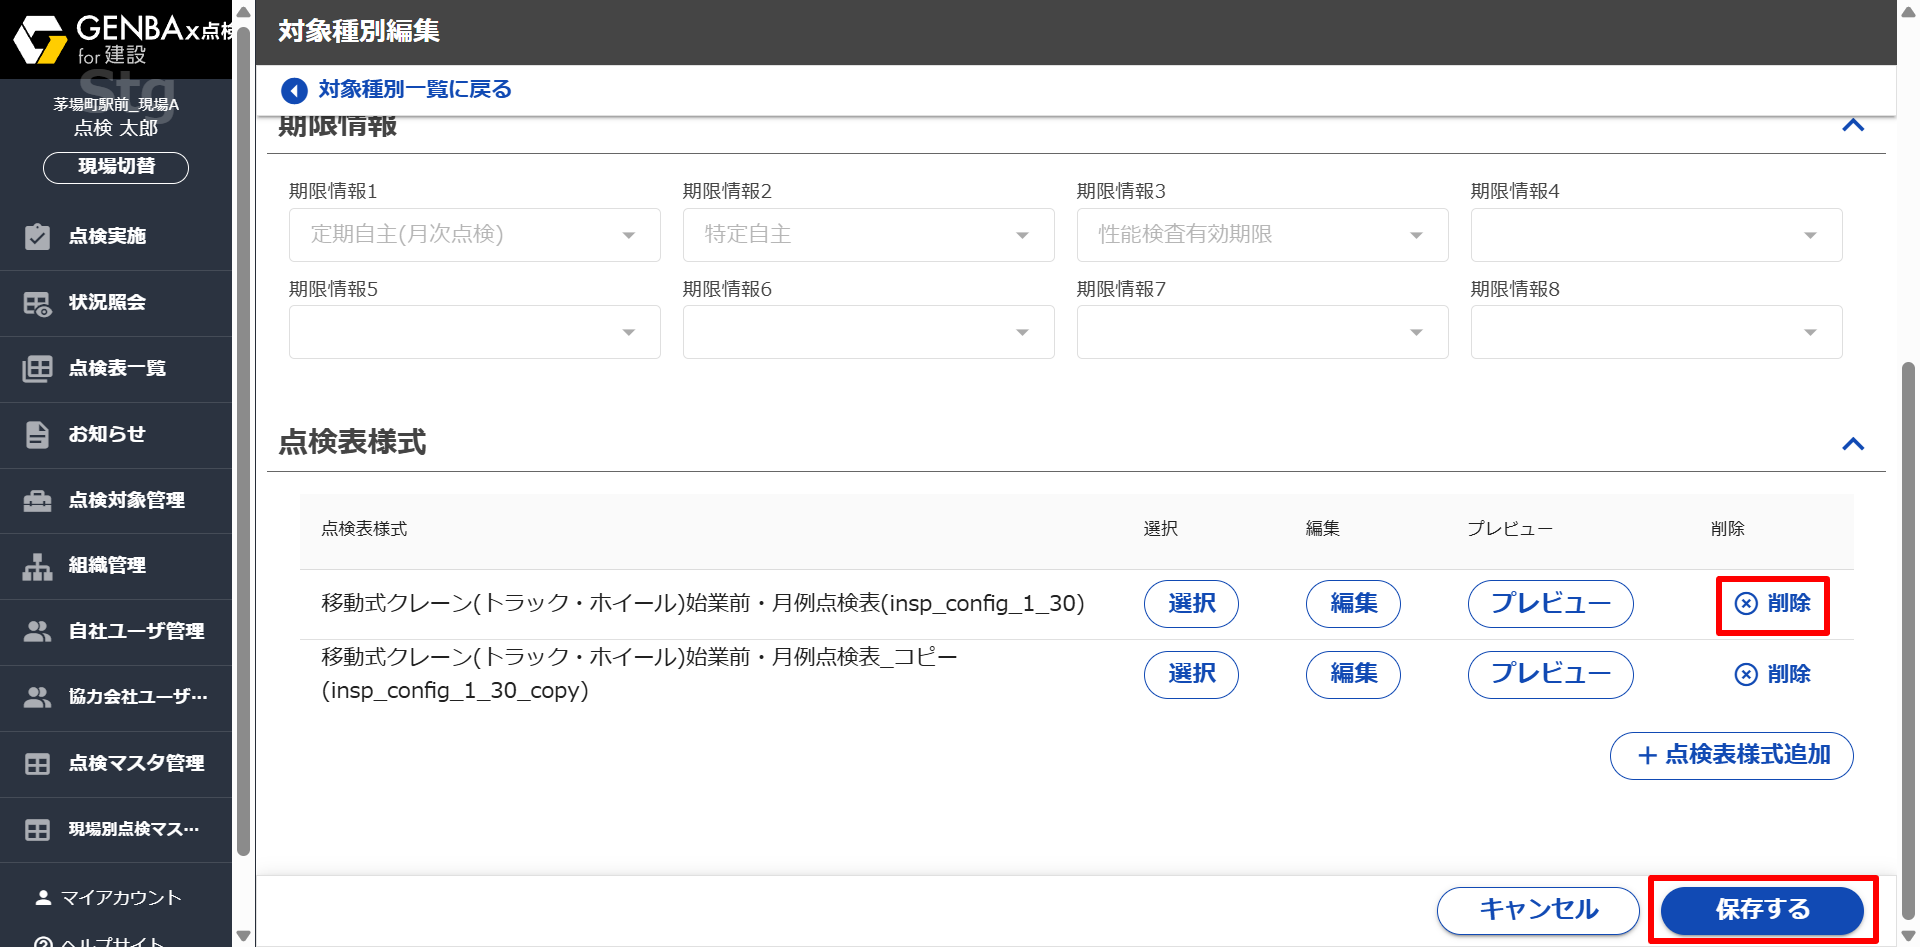Select the お知らせ document icon

click(x=37, y=435)
